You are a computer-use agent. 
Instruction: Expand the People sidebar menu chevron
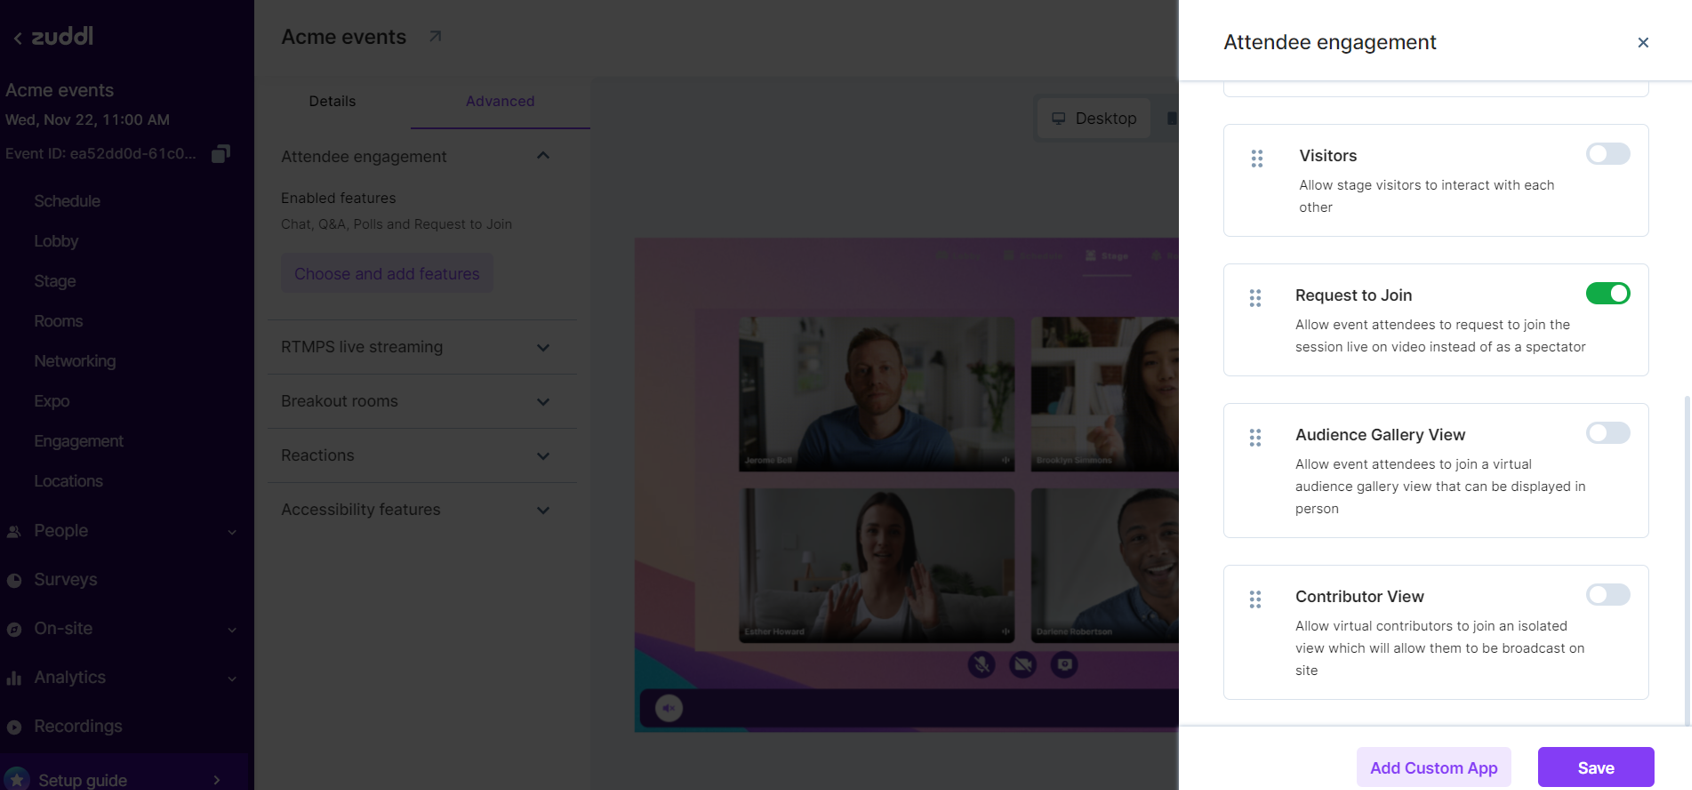[x=232, y=532]
